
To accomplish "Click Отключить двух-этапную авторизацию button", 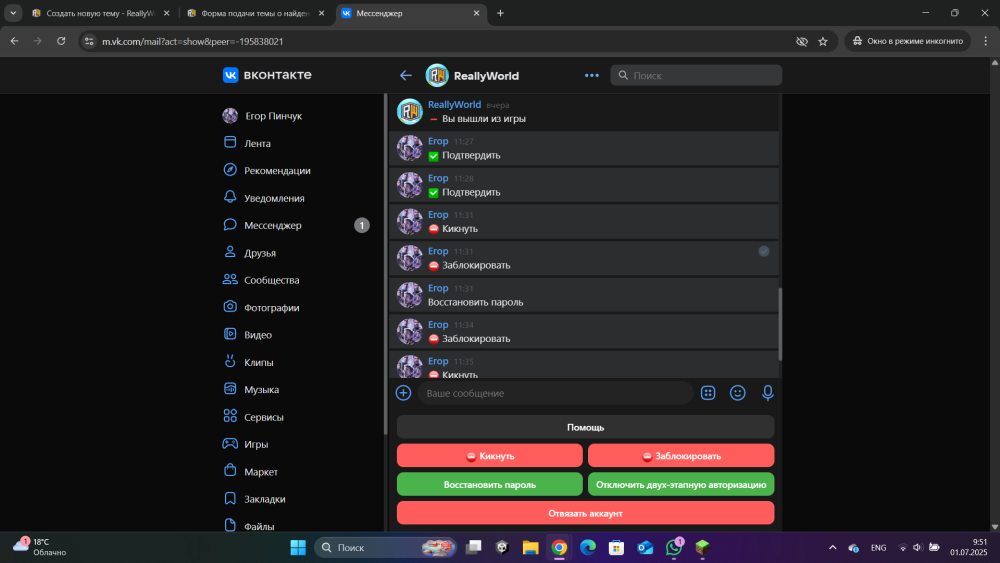I will pyautogui.click(x=681, y=485).
